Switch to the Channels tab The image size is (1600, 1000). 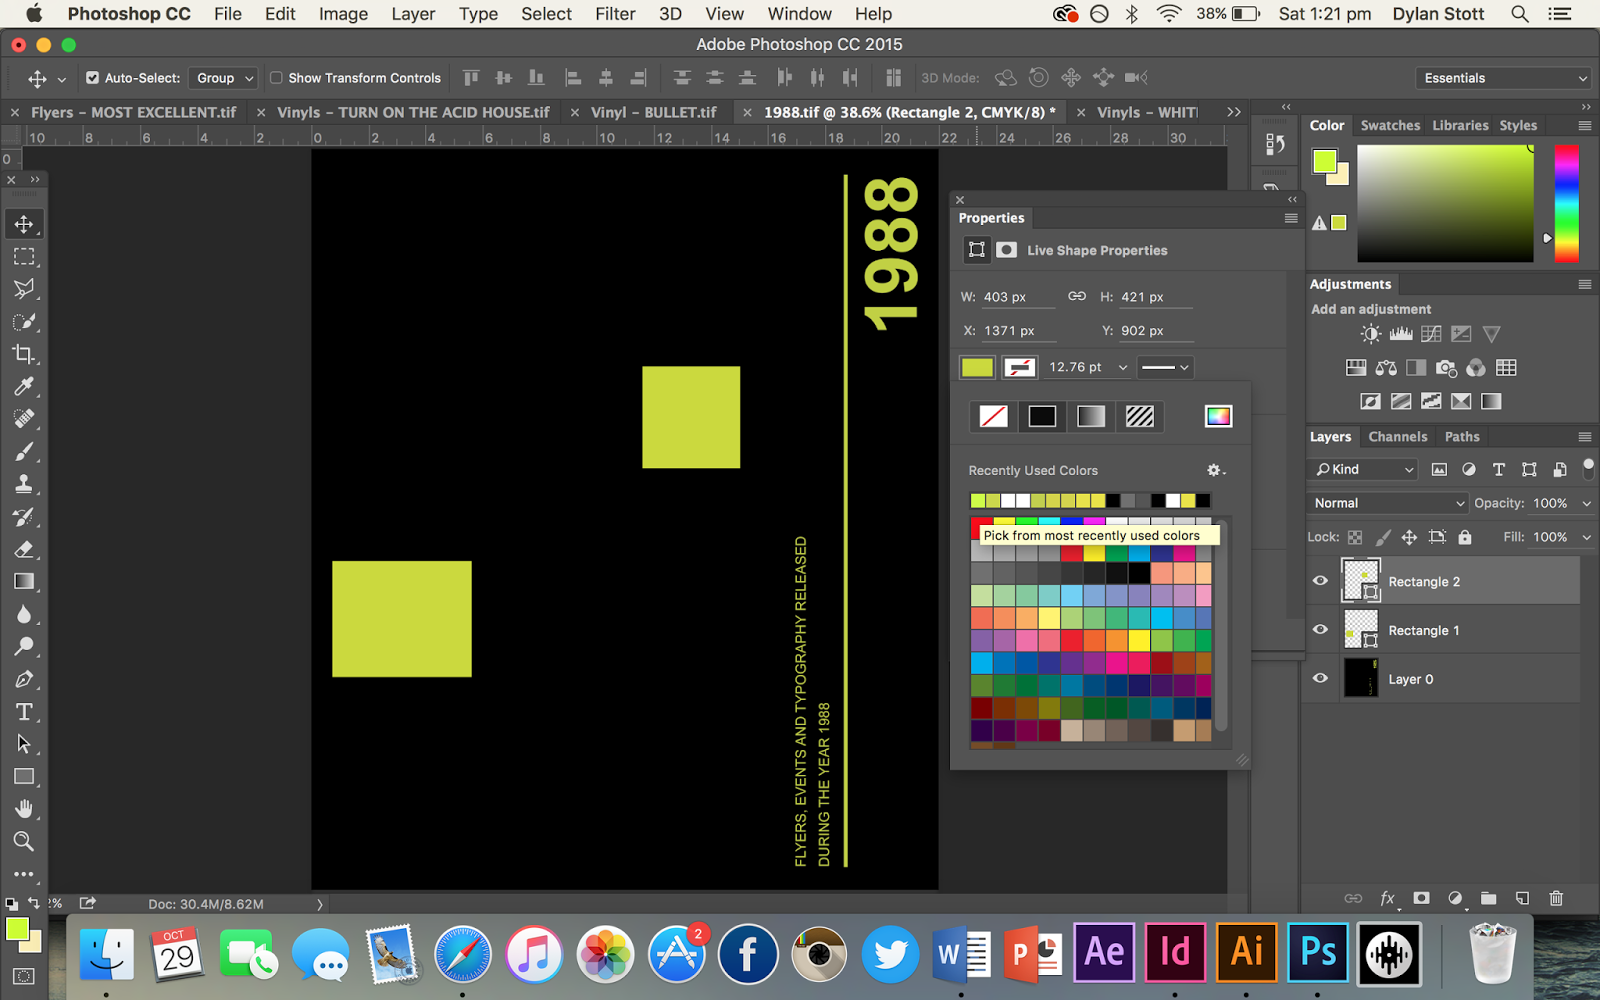1397,437
